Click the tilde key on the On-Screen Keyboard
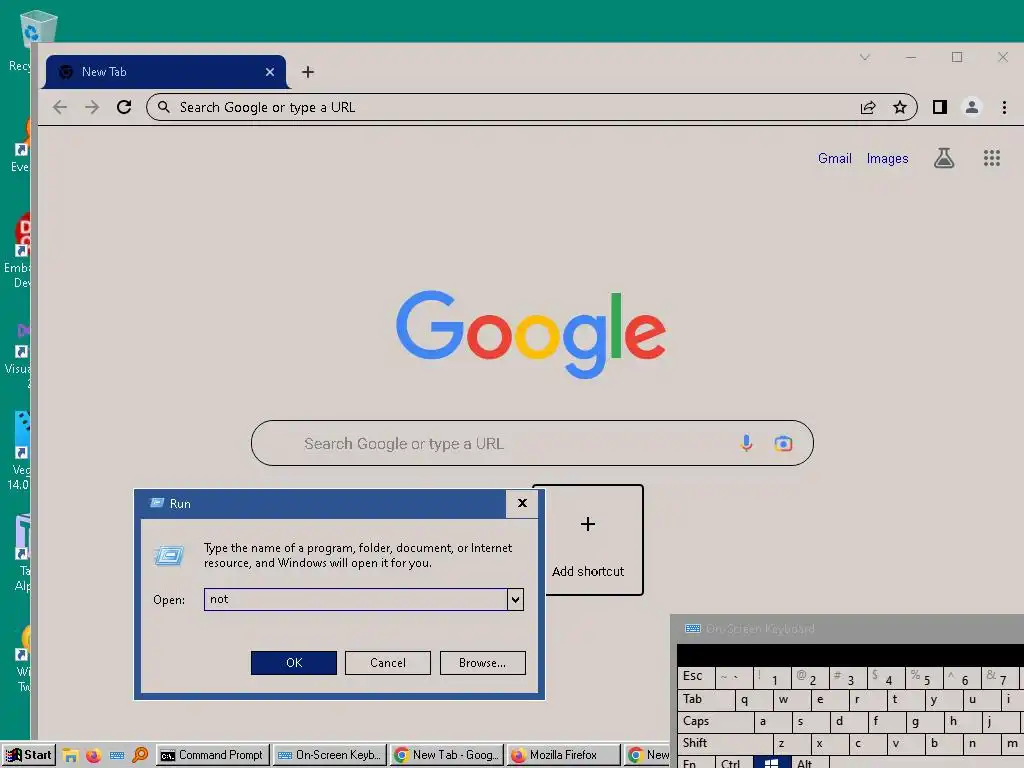This screenshot has height=768, width=1024. [734, 677]
